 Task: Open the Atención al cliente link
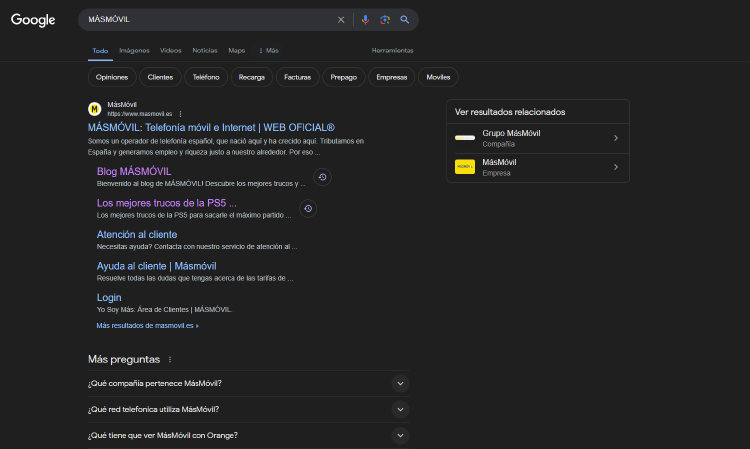(137, 235)
